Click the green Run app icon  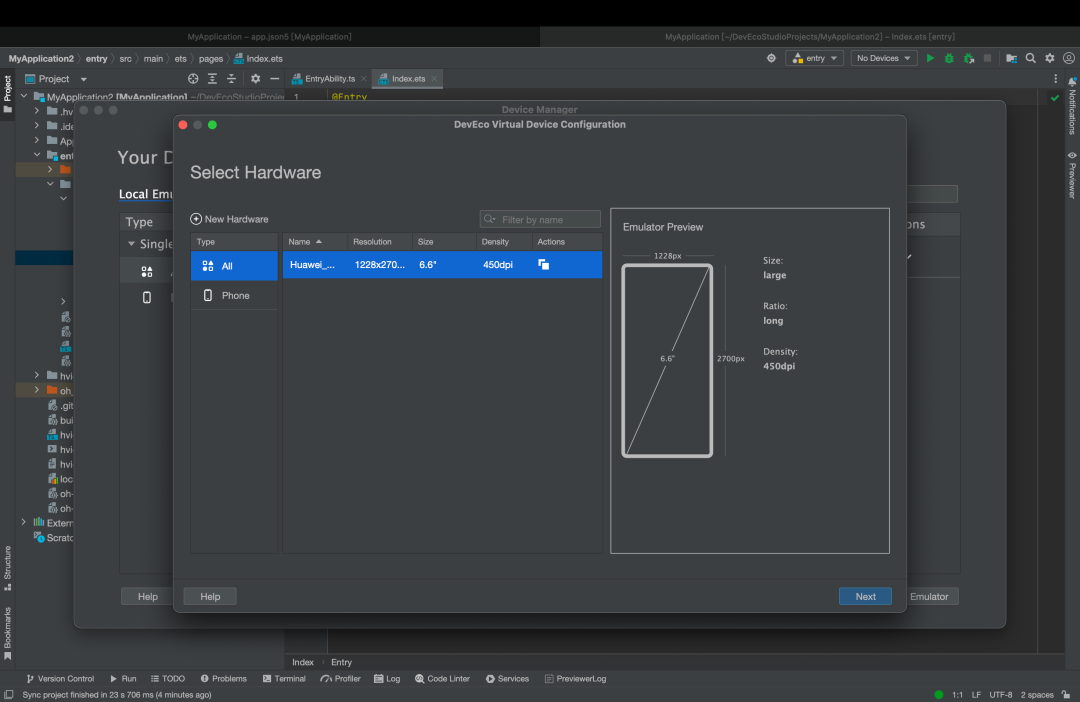click(930, 58)
